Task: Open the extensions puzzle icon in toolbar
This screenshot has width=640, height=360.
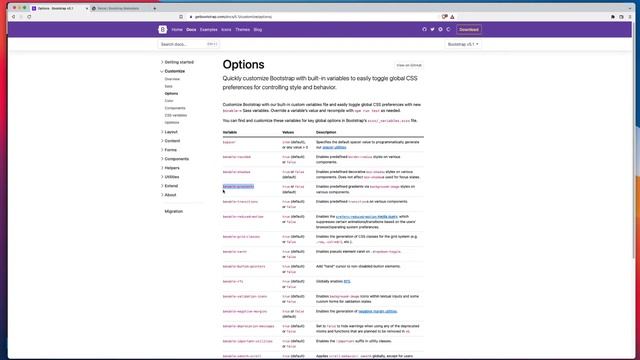Action: tap(613, 17)
